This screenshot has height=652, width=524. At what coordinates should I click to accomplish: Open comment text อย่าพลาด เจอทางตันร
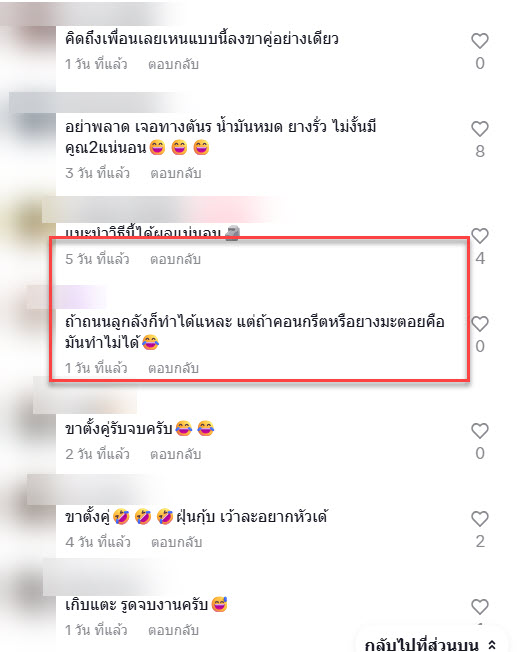pyautogui.click(x=220, y=137)
